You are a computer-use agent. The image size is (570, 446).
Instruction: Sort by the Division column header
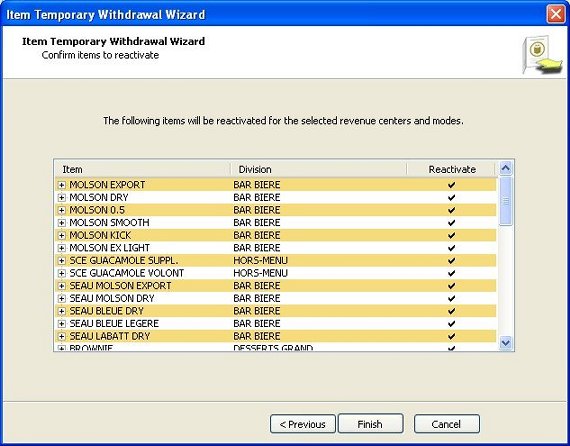tap(319, 169)
